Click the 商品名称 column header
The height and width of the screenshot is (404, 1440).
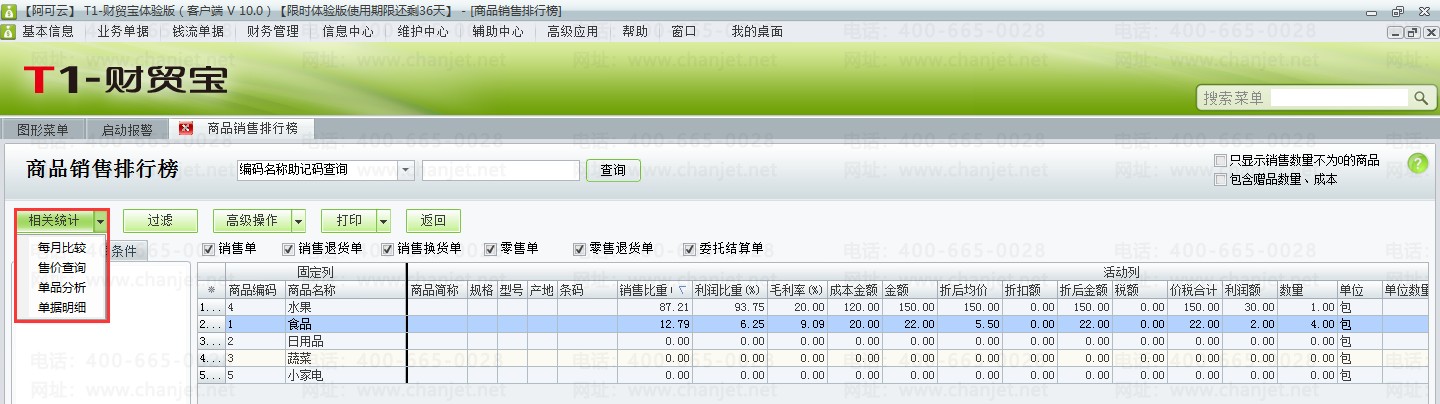345,290
